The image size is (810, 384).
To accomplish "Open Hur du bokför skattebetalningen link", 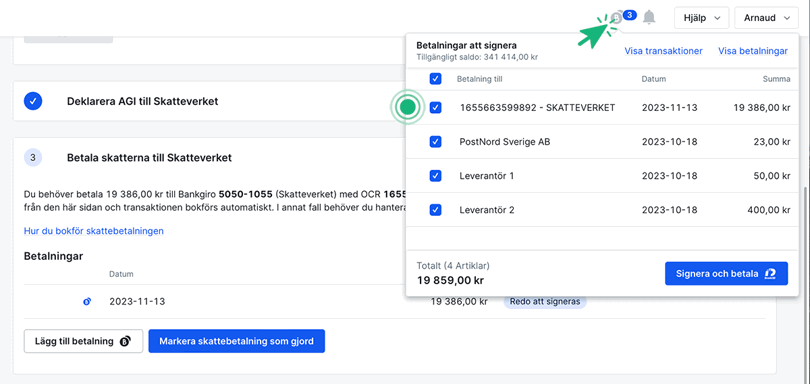I will tap(94, 231).
